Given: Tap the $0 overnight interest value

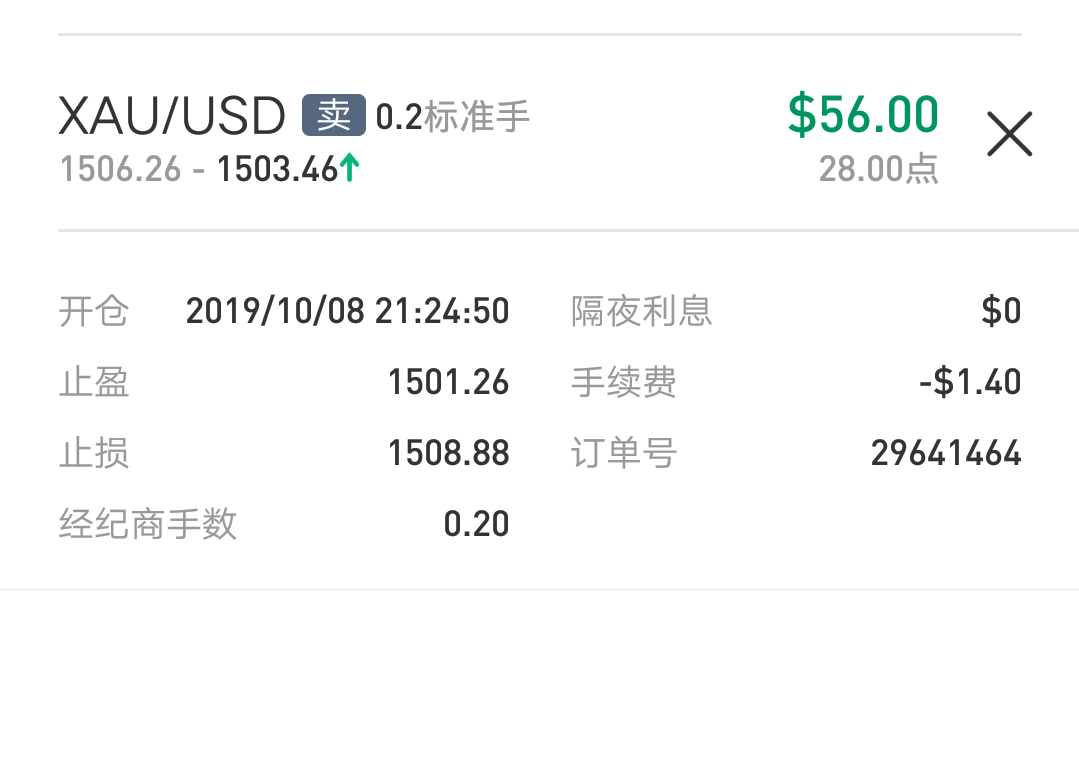Looking at the screenshot, I should [x=1001, y=311].
